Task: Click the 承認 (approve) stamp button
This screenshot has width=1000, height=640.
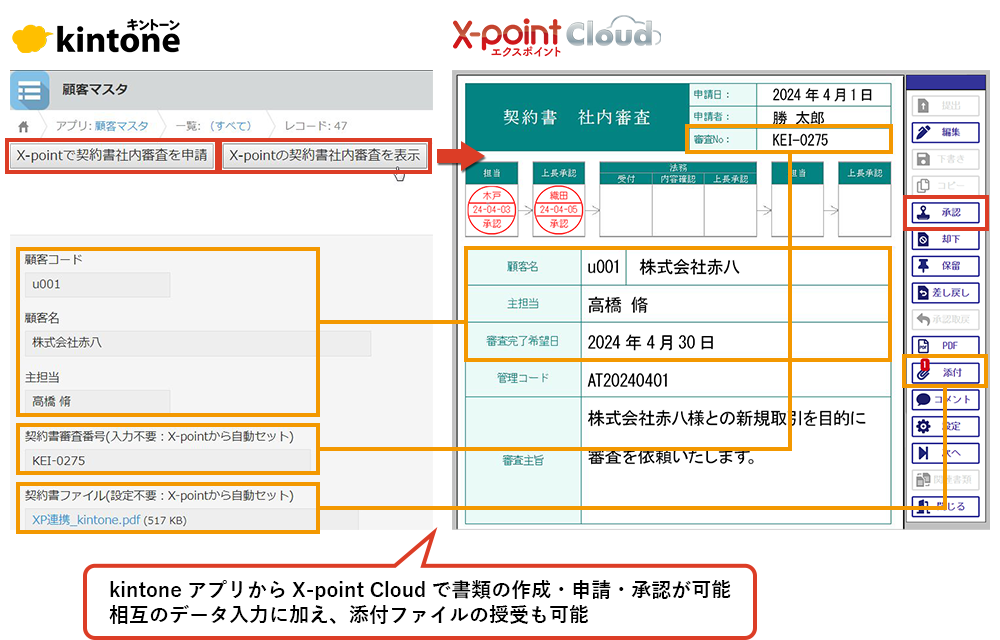Action: [x=945, y=213]
